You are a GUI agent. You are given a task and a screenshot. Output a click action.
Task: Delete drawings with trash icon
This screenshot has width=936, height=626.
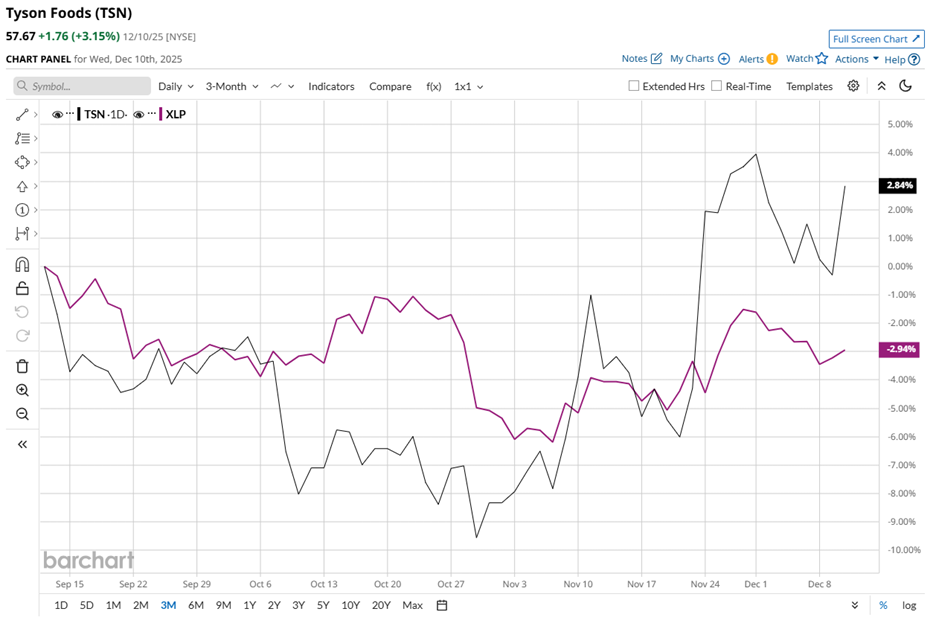pos(22,366)
